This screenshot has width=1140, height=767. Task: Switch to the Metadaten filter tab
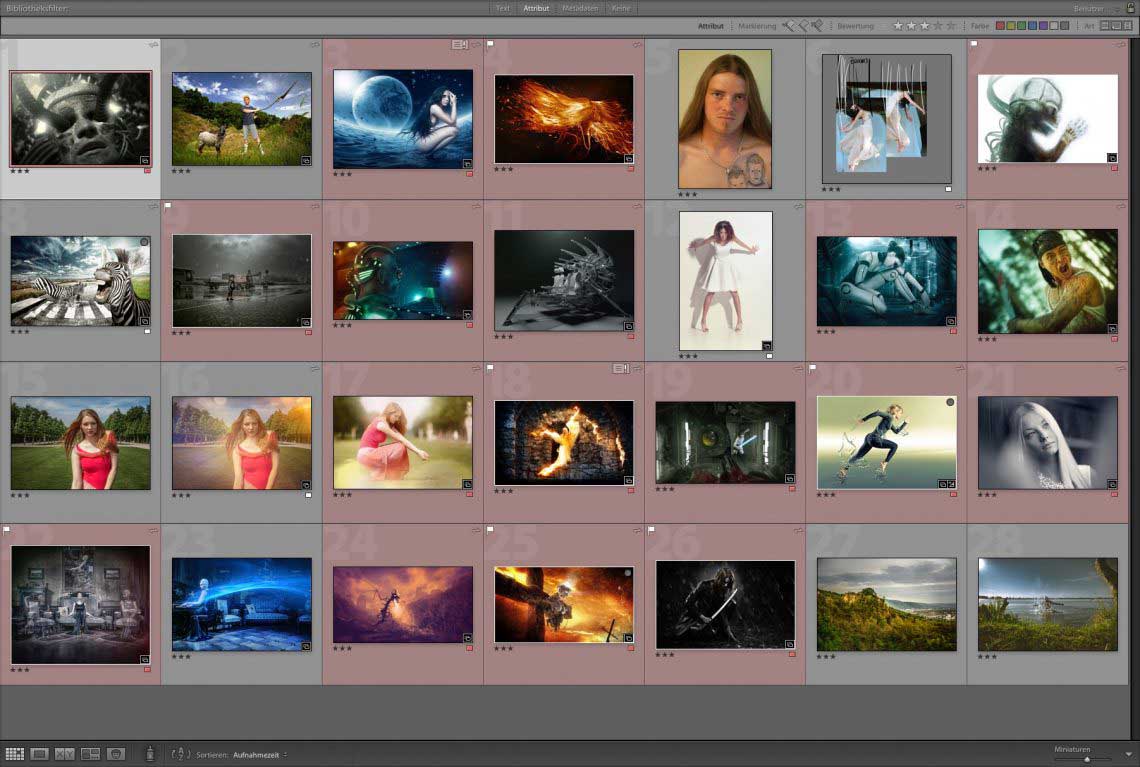(x=580, y=8)
